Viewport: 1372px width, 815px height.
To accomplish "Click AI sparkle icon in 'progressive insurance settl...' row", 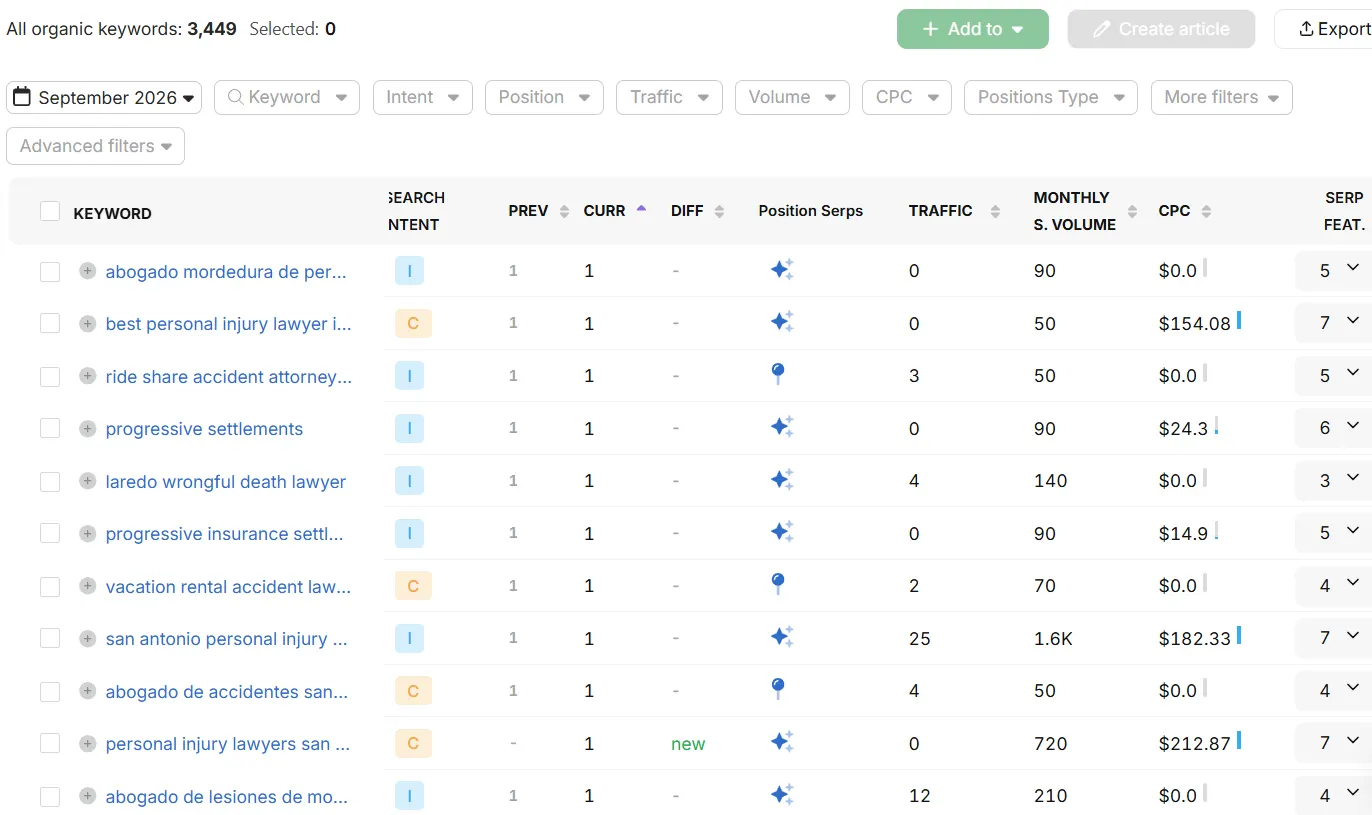I will point(782,532).
